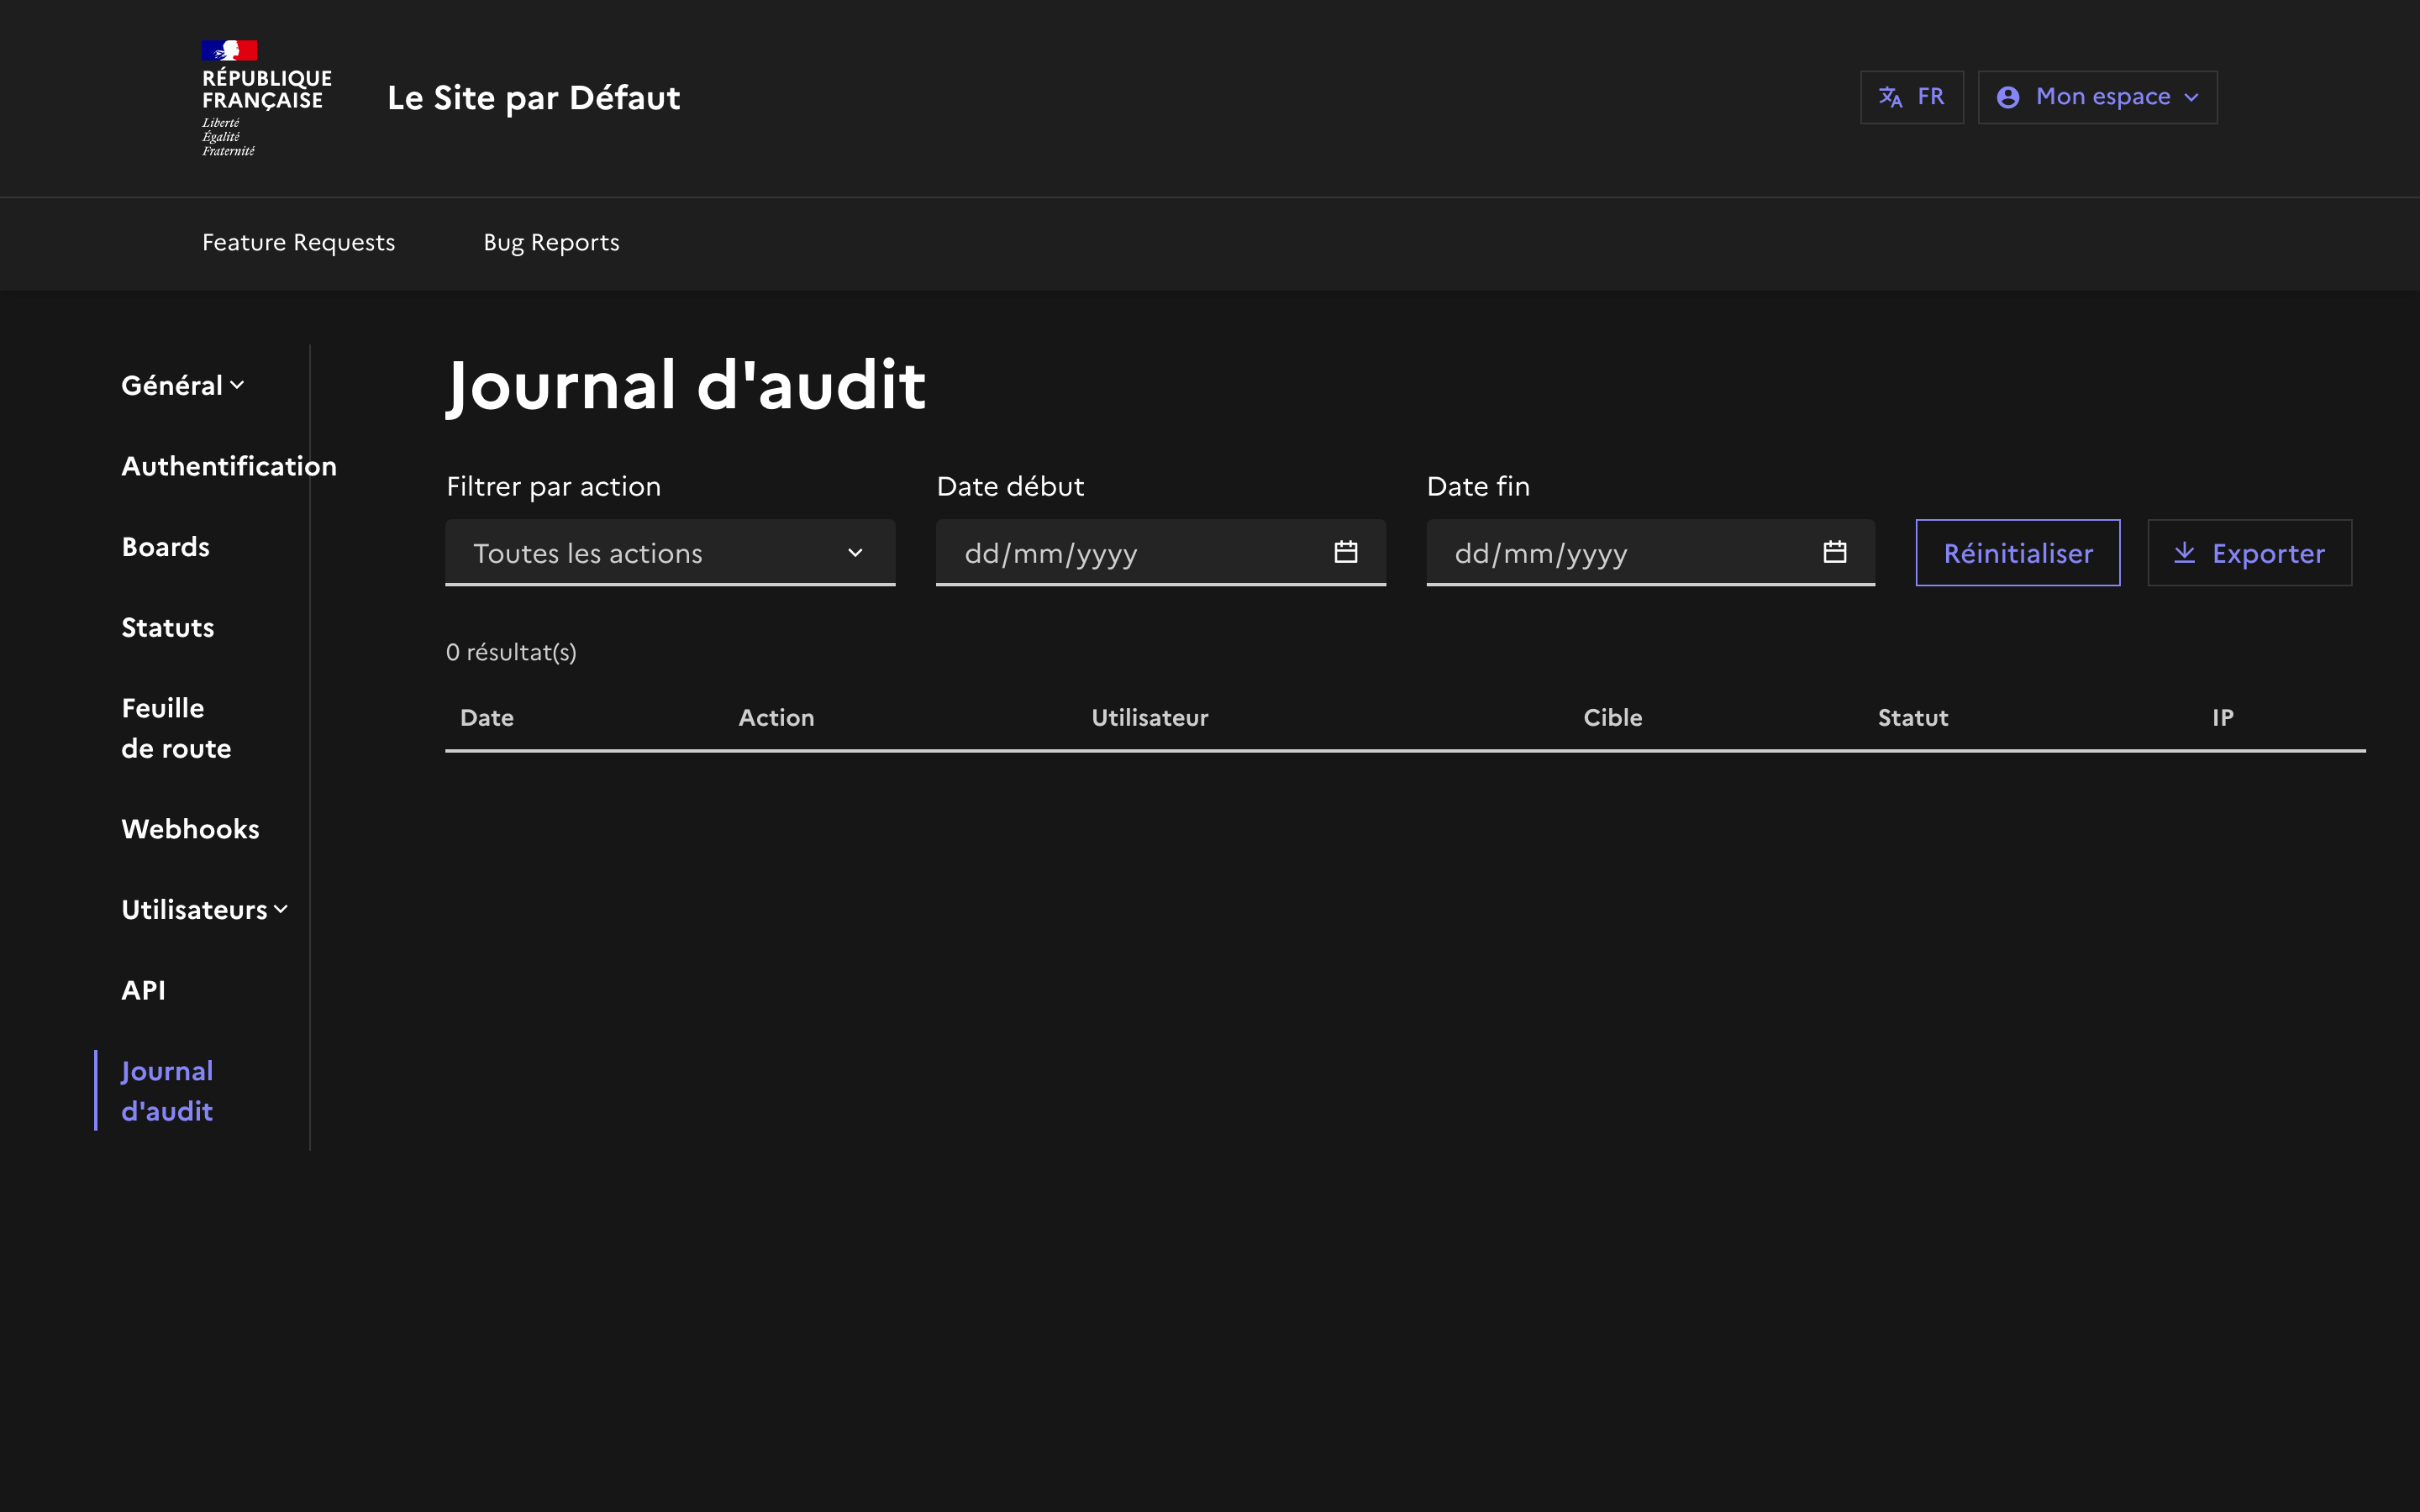Image resolution: width=2420 pixels, height=1512 pixels.
Task: Open Webhooks settings in sidebar
Action: click(x=190, y=829)
